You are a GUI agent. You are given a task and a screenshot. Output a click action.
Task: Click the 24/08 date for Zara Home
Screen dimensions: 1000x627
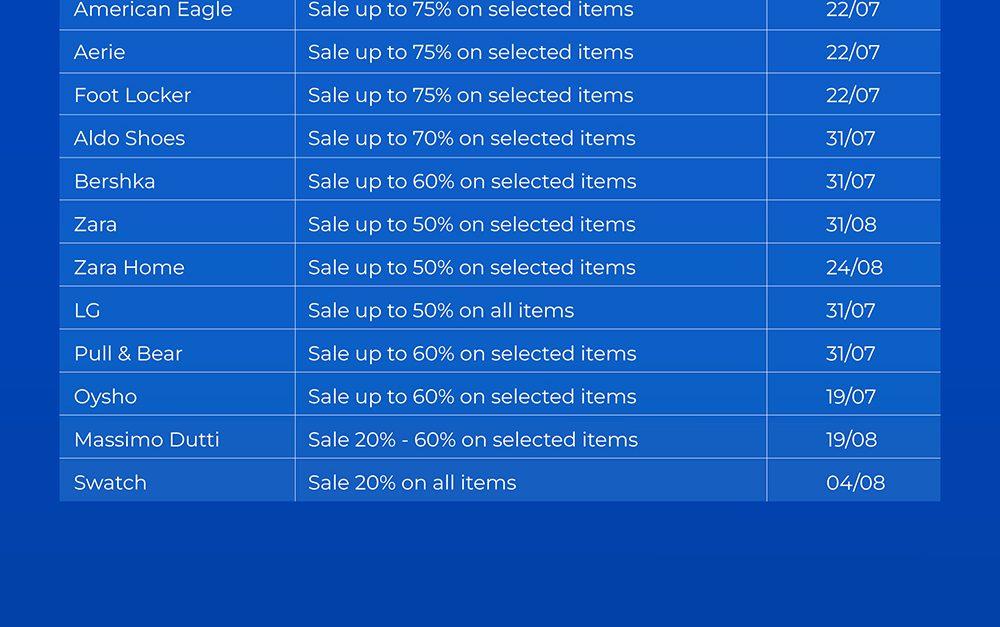854,267
